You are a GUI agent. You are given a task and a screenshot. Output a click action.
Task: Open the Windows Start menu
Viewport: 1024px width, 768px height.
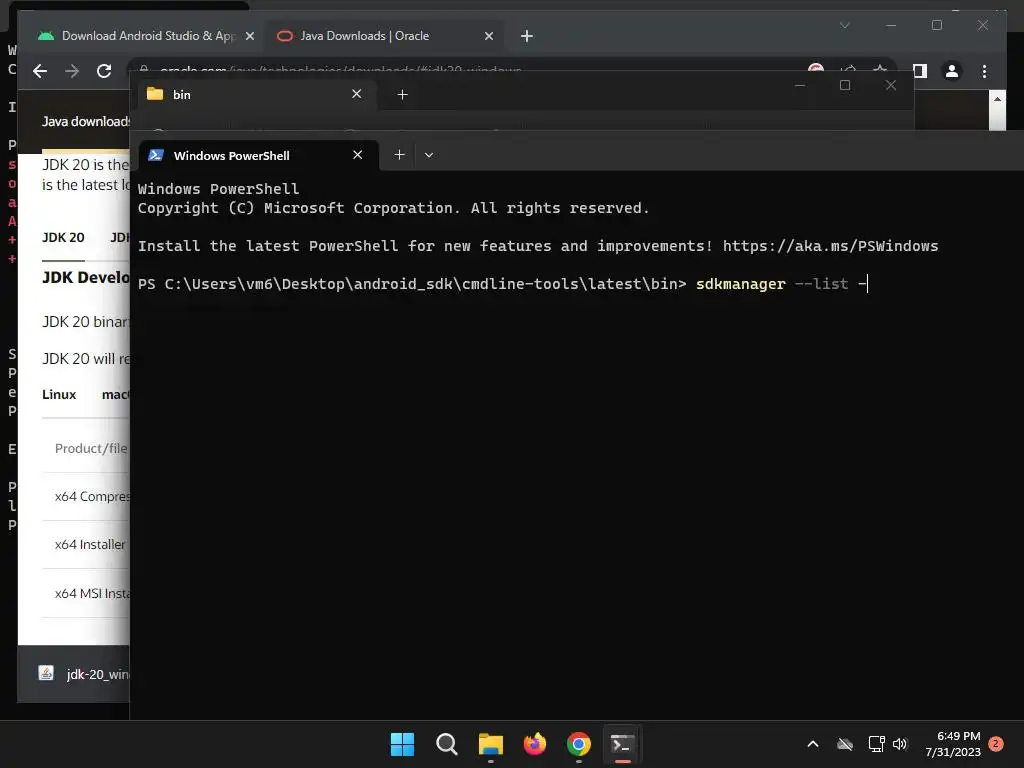pos(402,744)
